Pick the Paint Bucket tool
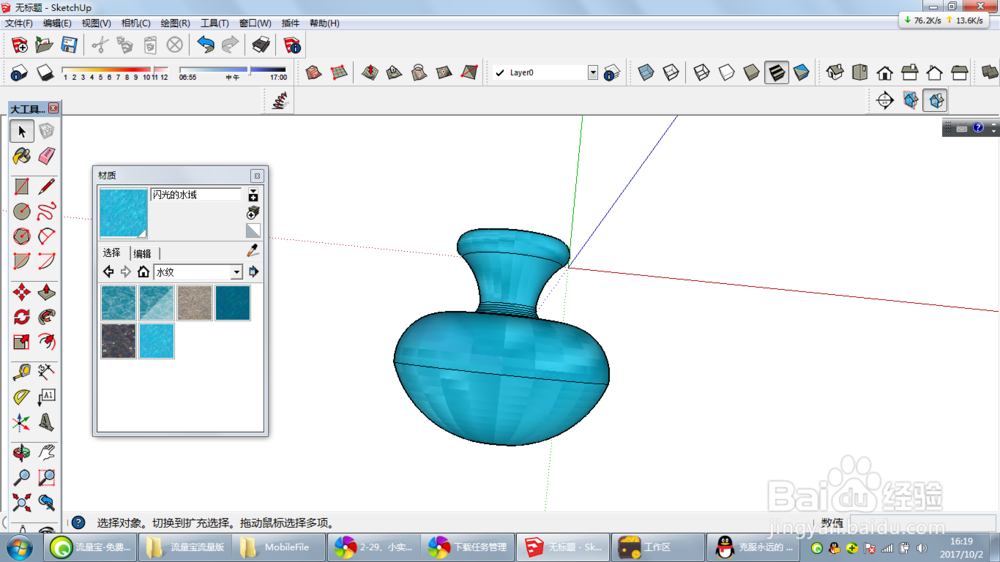1000x562 pixels. (x=22, y=156)
